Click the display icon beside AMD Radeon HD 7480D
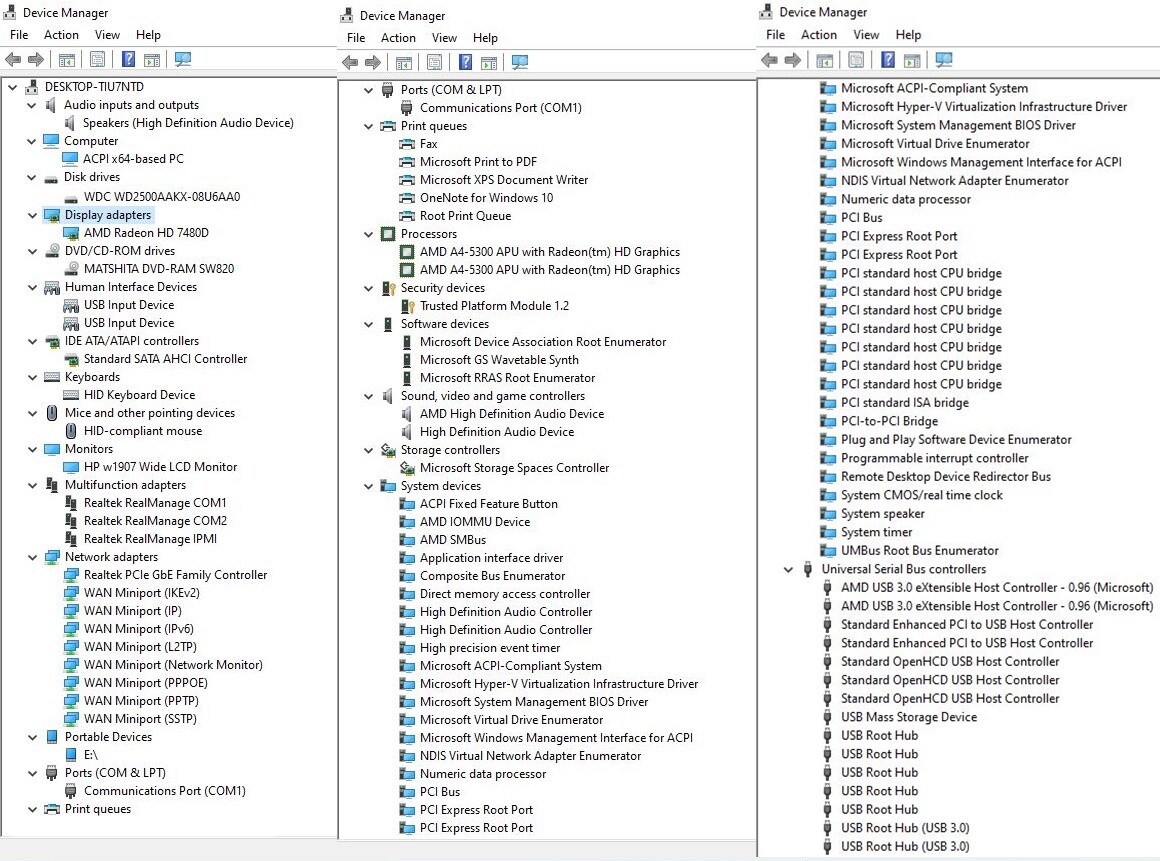This screenshot has height=861, width=1160. point(71,233)
